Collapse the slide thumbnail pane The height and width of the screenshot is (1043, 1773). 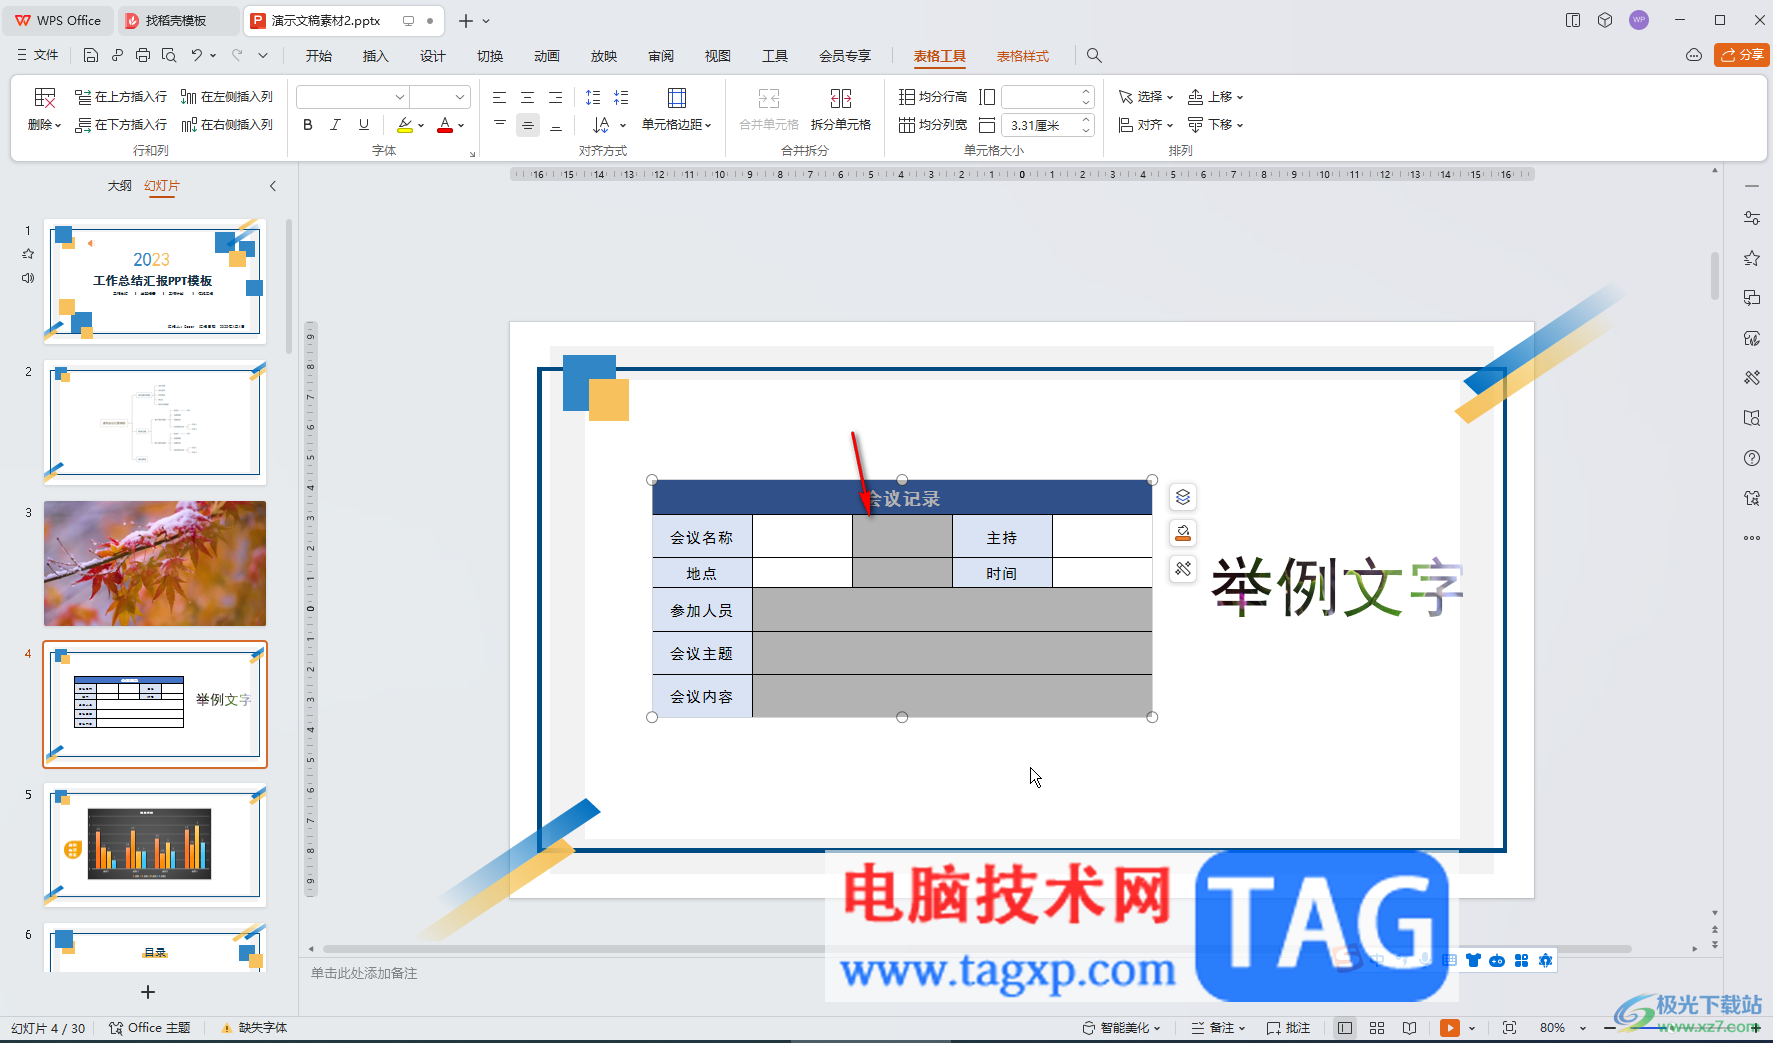[273, 186]
